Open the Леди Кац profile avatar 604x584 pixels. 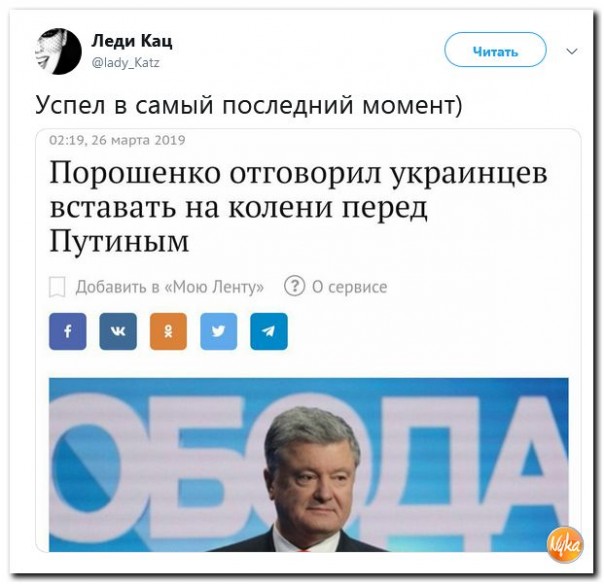[59, 51]
